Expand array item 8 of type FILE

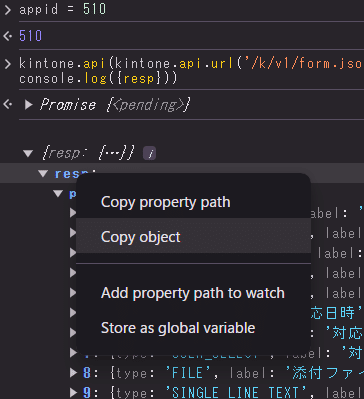pyautogui.click(x=73, y=373)
